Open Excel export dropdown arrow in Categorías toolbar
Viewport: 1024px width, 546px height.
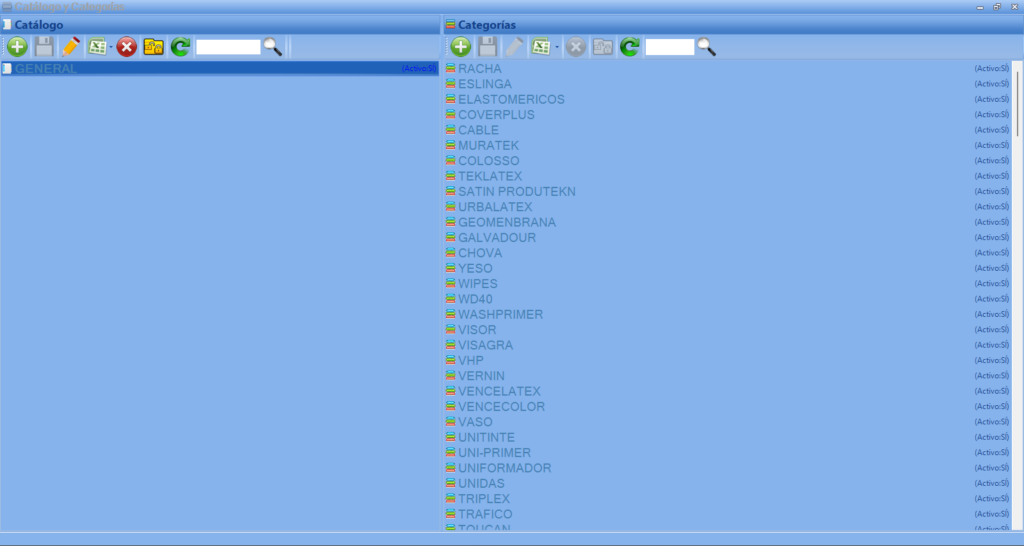557,47
